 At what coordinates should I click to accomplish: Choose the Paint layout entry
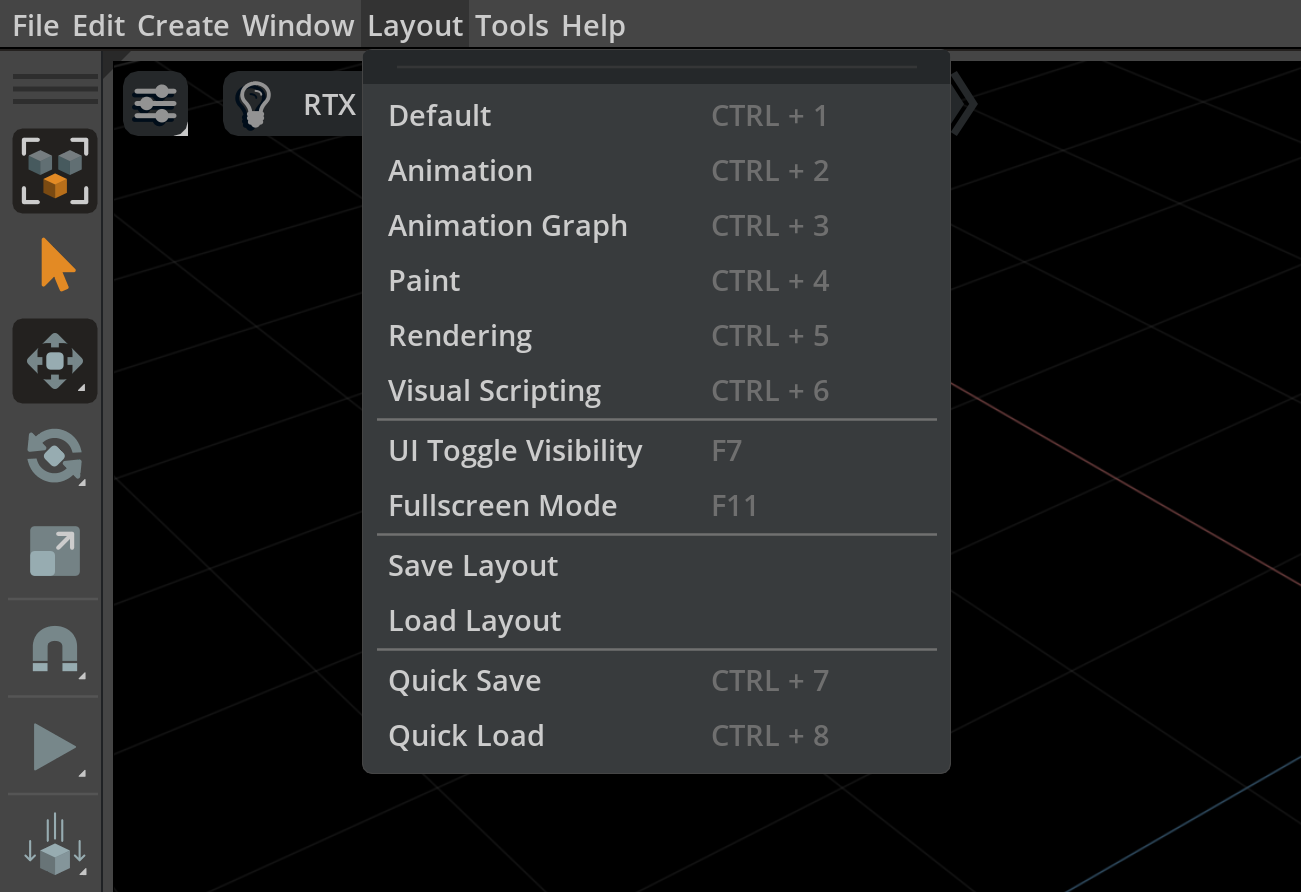[656, 281]
